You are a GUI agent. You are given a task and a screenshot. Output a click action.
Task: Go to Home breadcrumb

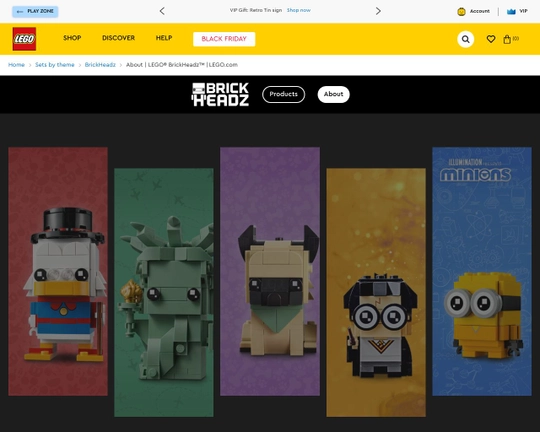point(17,65)
